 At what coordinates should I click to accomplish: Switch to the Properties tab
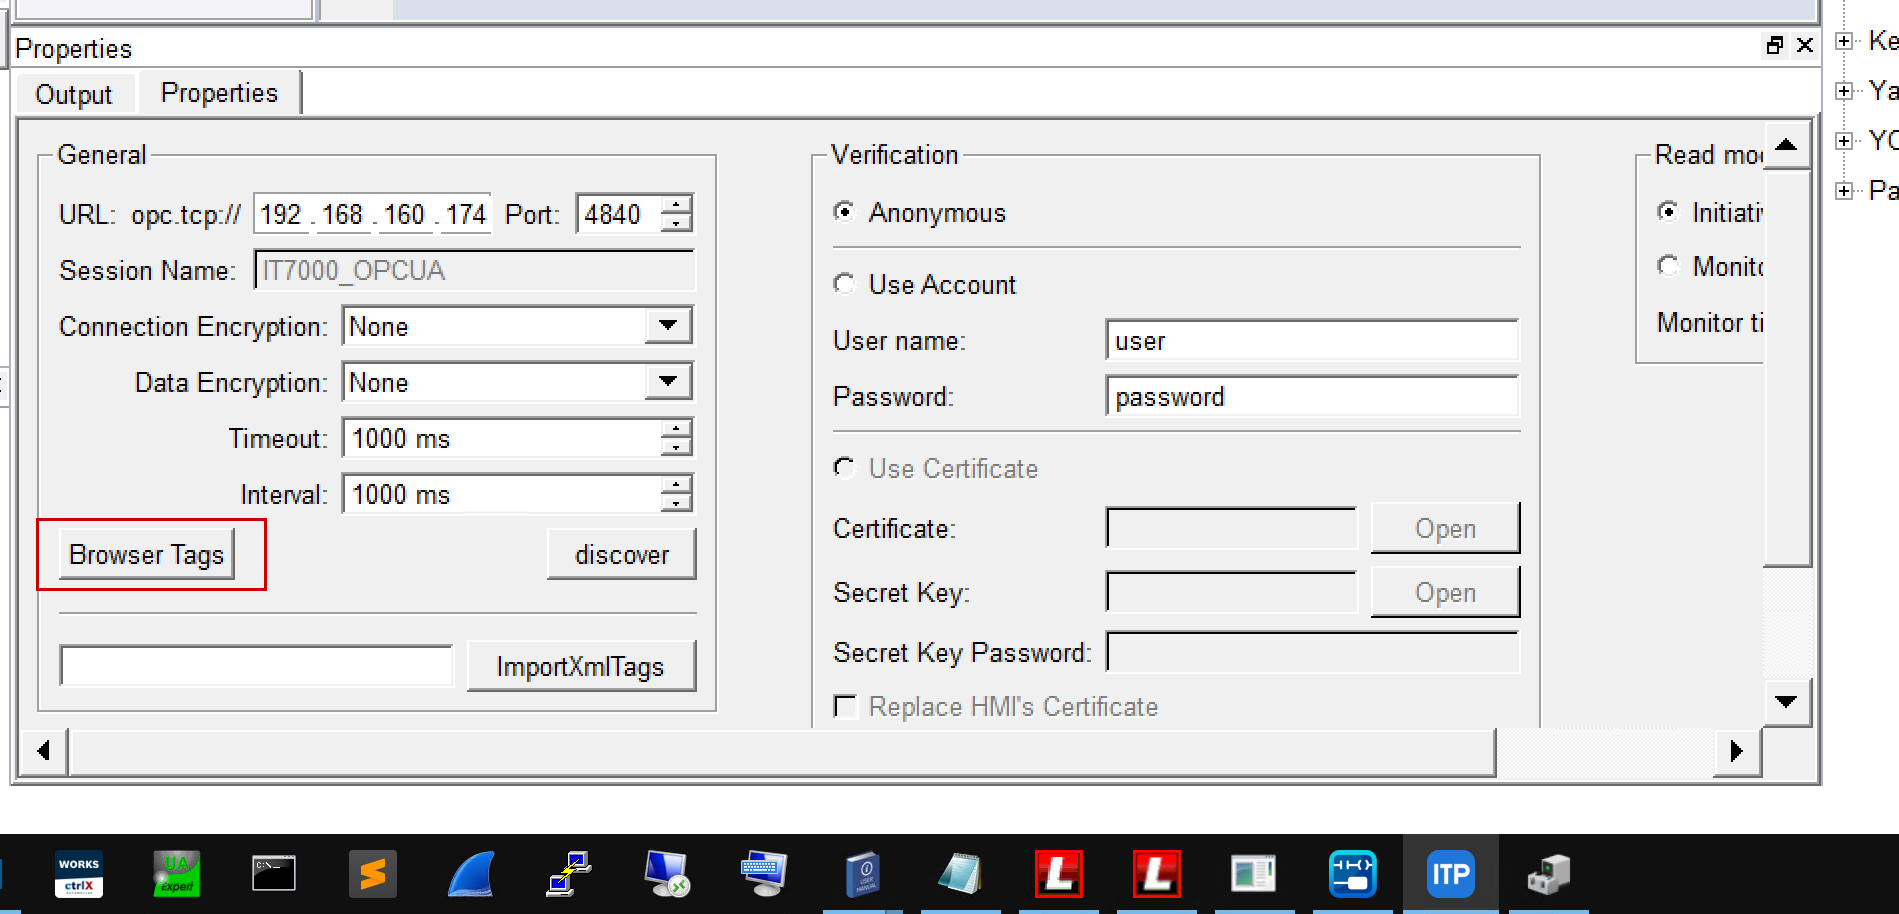pyautogui.click(x=219, y=93)
